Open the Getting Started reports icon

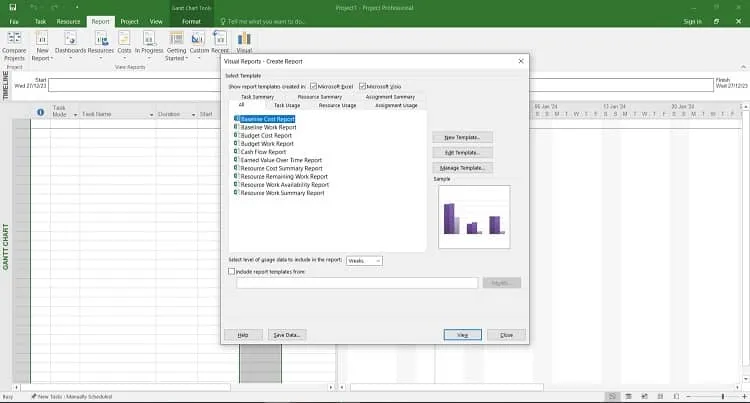click(x=176, y=38)
